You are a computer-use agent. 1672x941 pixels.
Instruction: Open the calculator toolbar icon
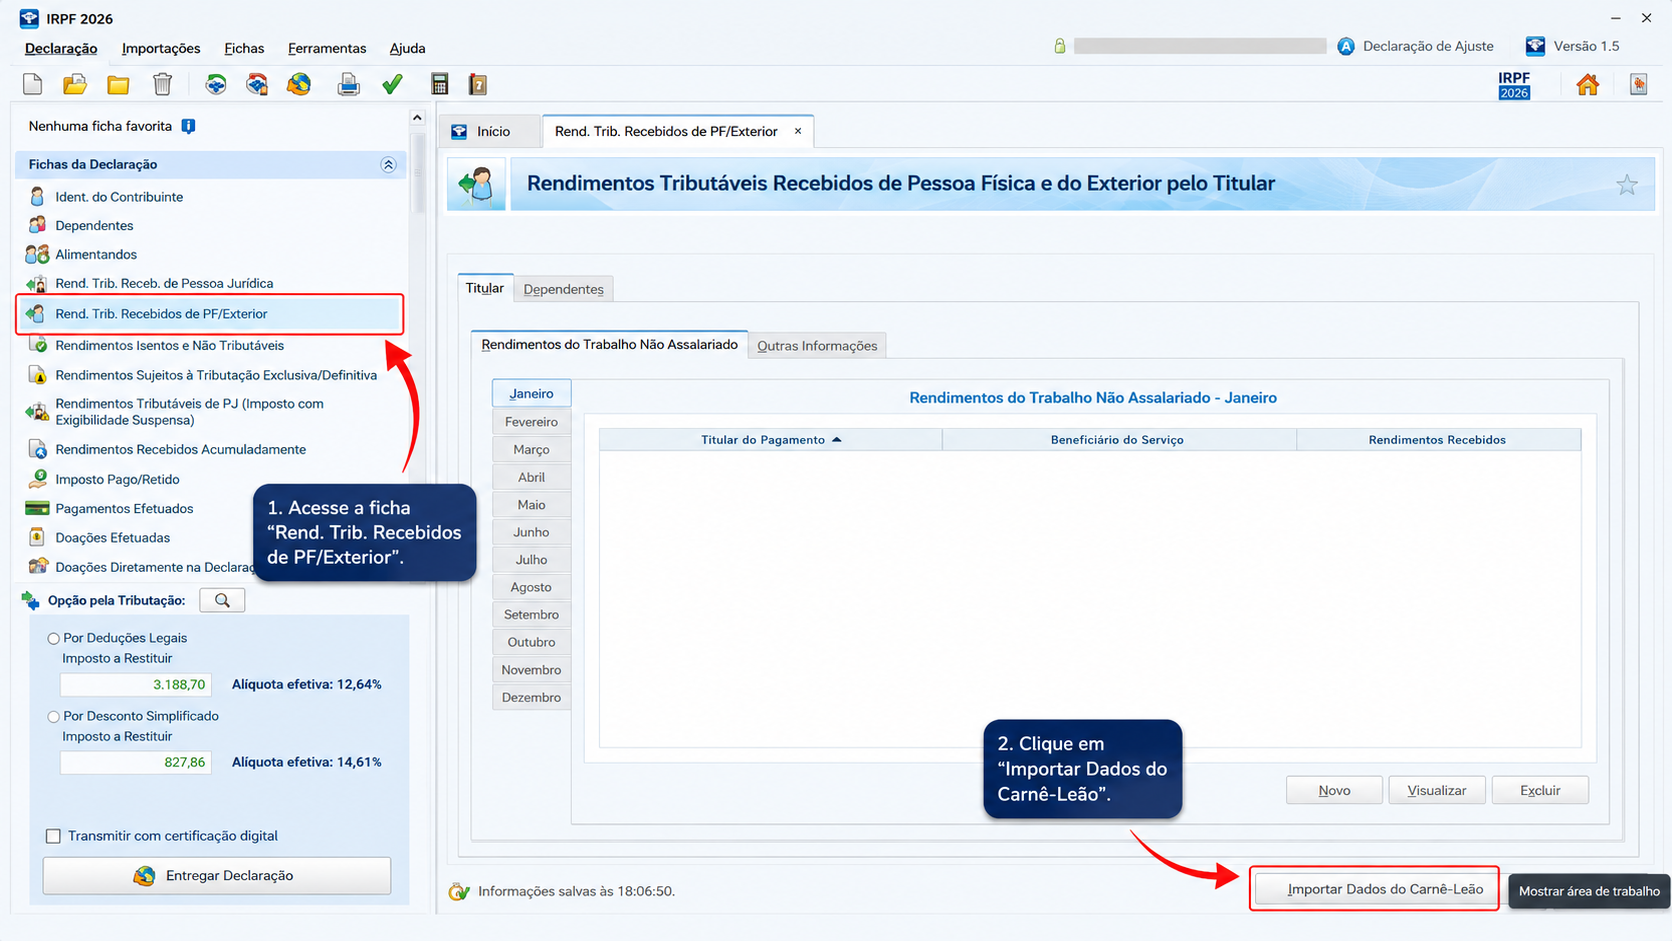click(x=439, y=84)
